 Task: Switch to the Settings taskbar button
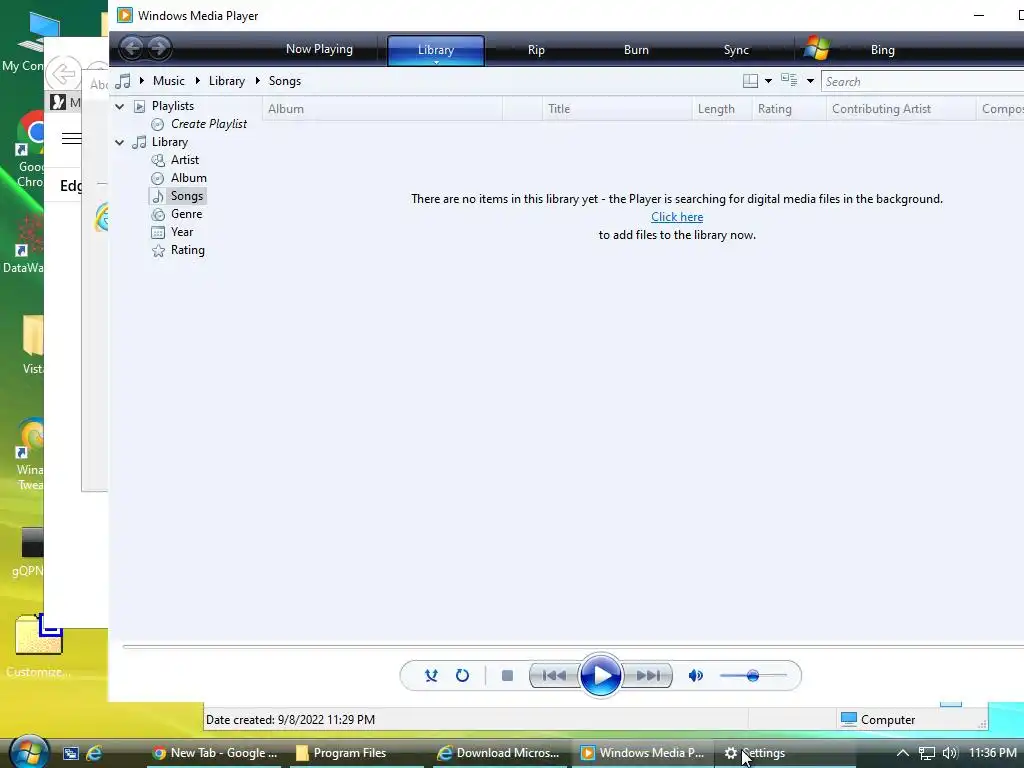pos(784,753)
